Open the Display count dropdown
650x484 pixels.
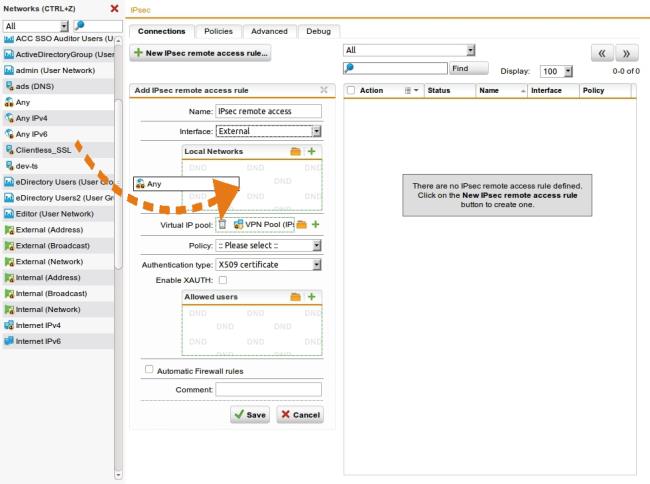[x=568, y=71]
